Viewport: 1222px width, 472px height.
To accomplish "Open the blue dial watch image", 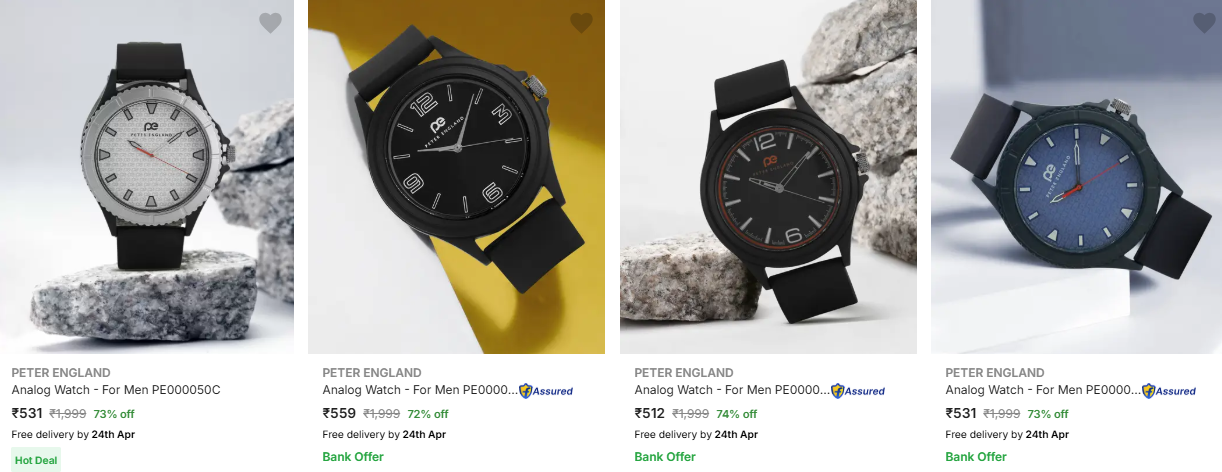I will 1076,176.
